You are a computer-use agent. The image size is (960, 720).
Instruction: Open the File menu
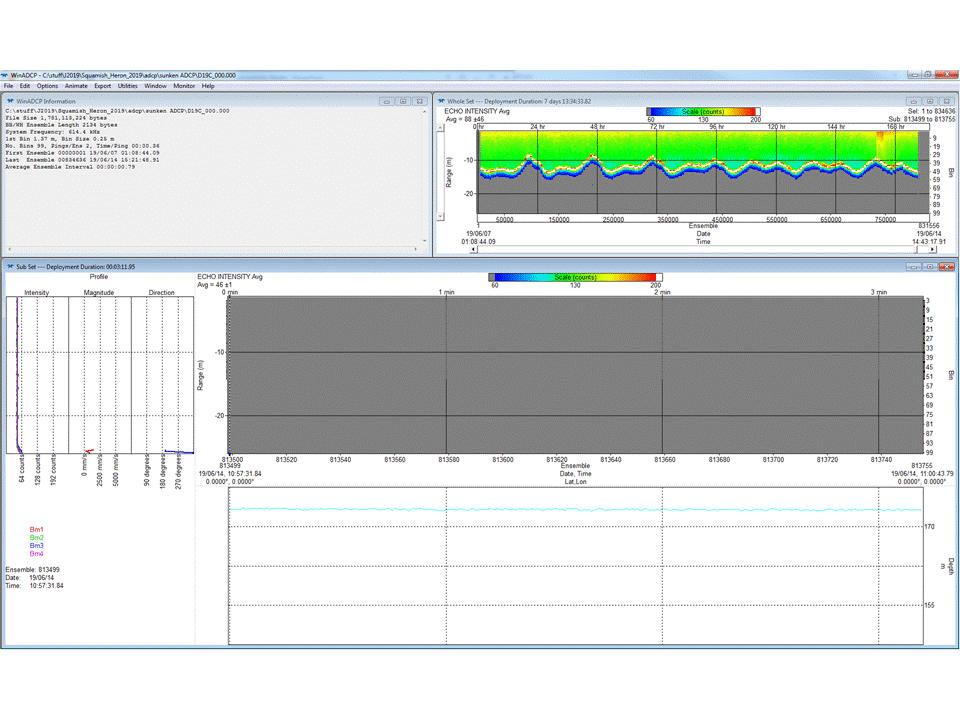[9, 86]
